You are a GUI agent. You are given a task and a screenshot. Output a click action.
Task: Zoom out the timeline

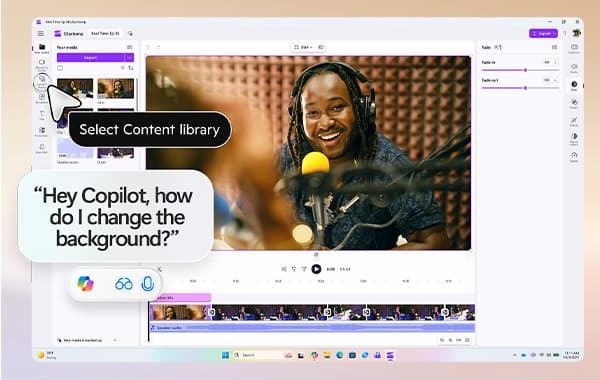click(442, 340)
